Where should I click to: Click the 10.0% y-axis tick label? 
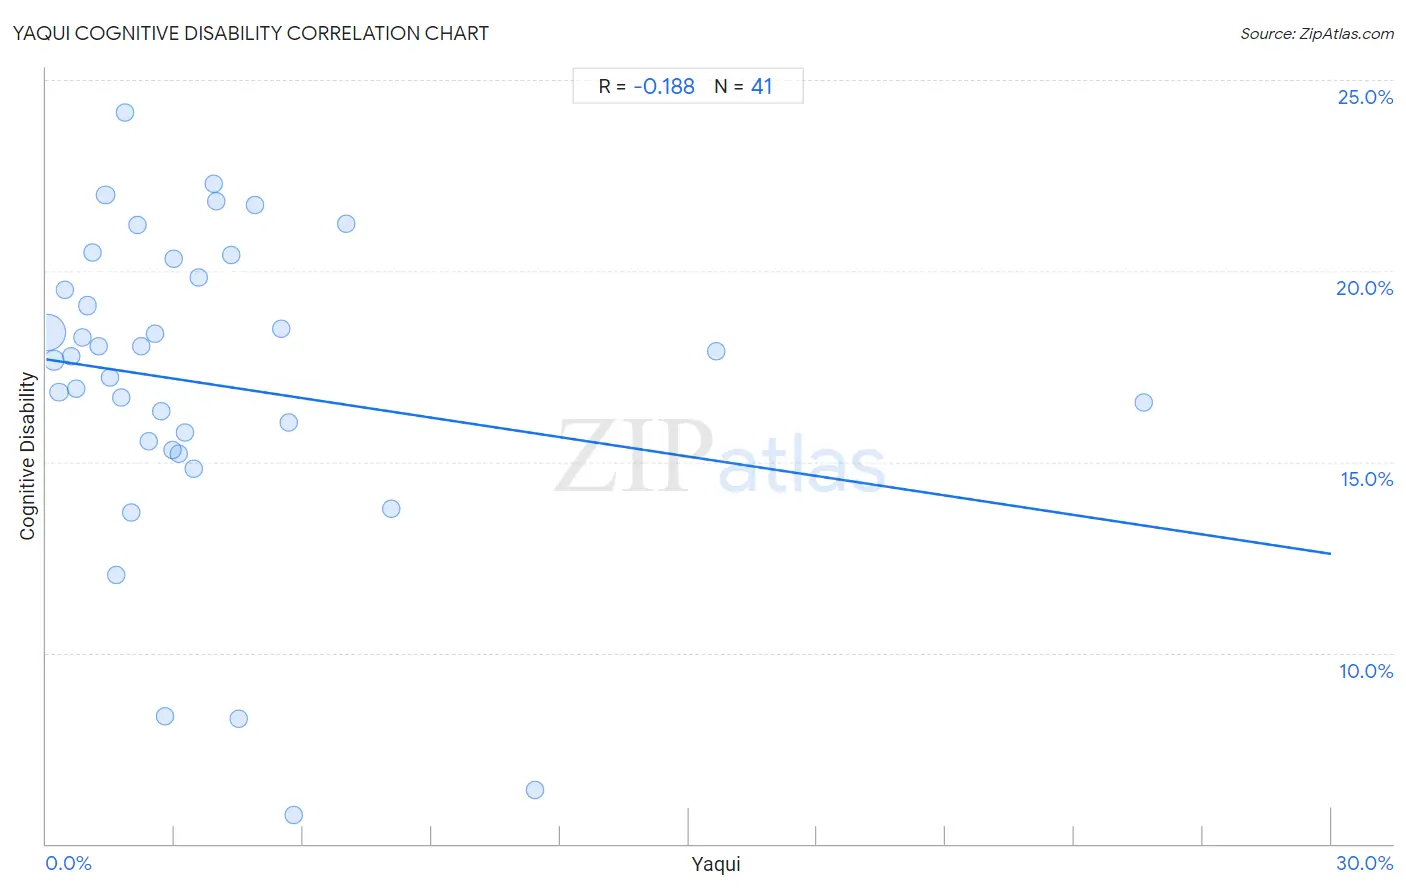pyautogui.click(x=1366, y=671)
